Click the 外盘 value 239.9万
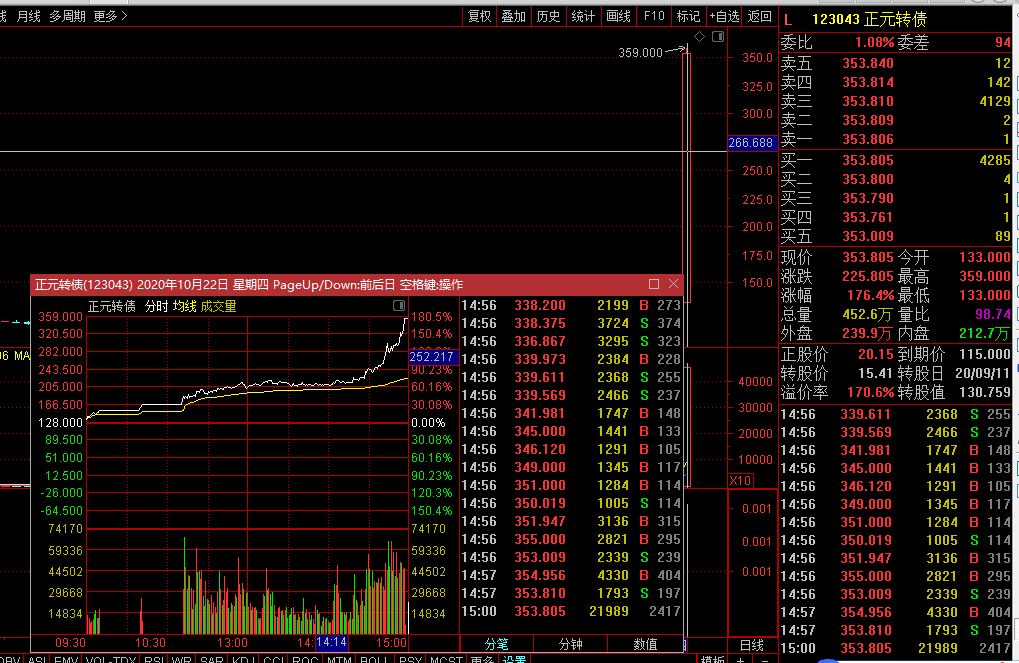Screen dimensions: 1019x663 (867, 333)
